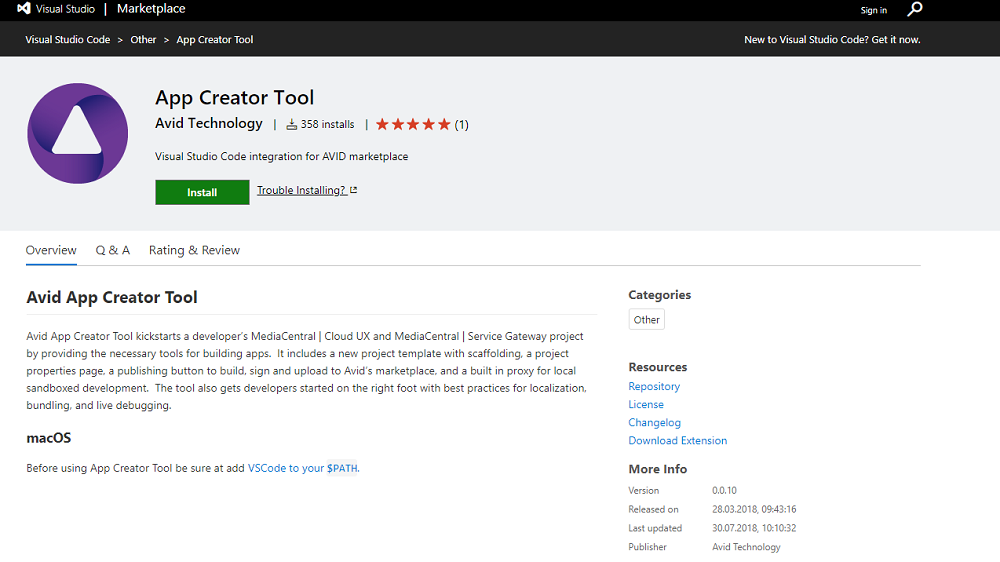The width and height of the screenshot is (1000, 562).
Task: Click the installs download icon
Action: point(292,125)
